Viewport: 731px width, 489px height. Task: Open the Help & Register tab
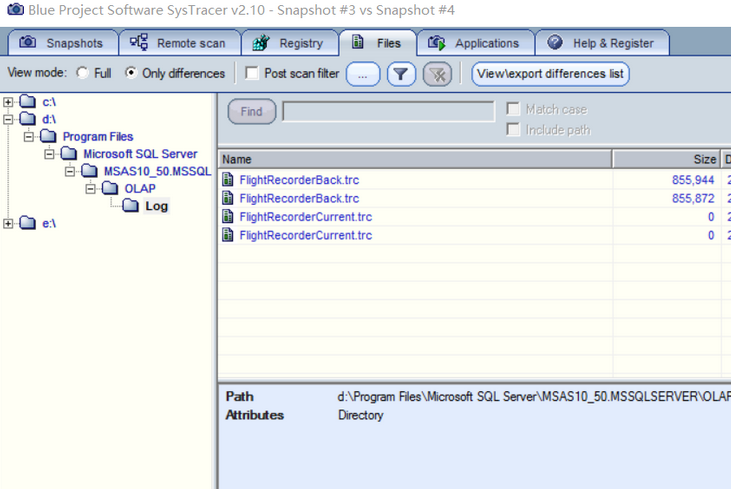602,43
